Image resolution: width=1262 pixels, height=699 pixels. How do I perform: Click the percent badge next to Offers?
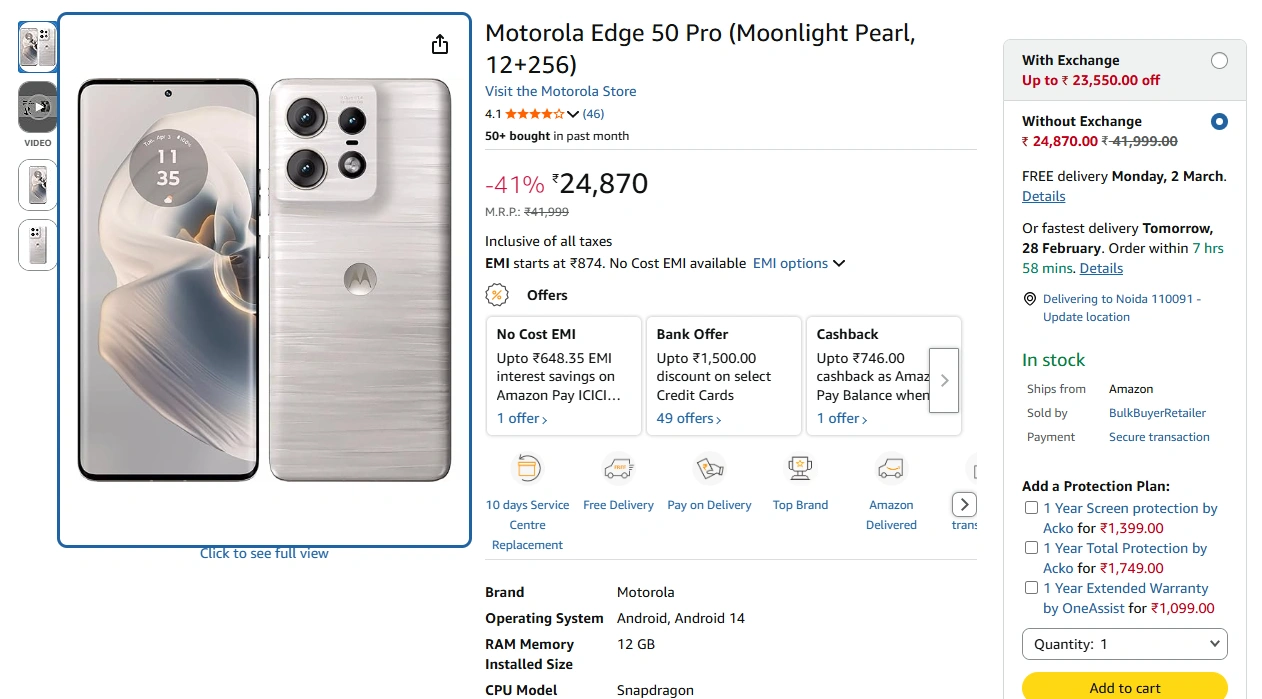coord(497,295)
